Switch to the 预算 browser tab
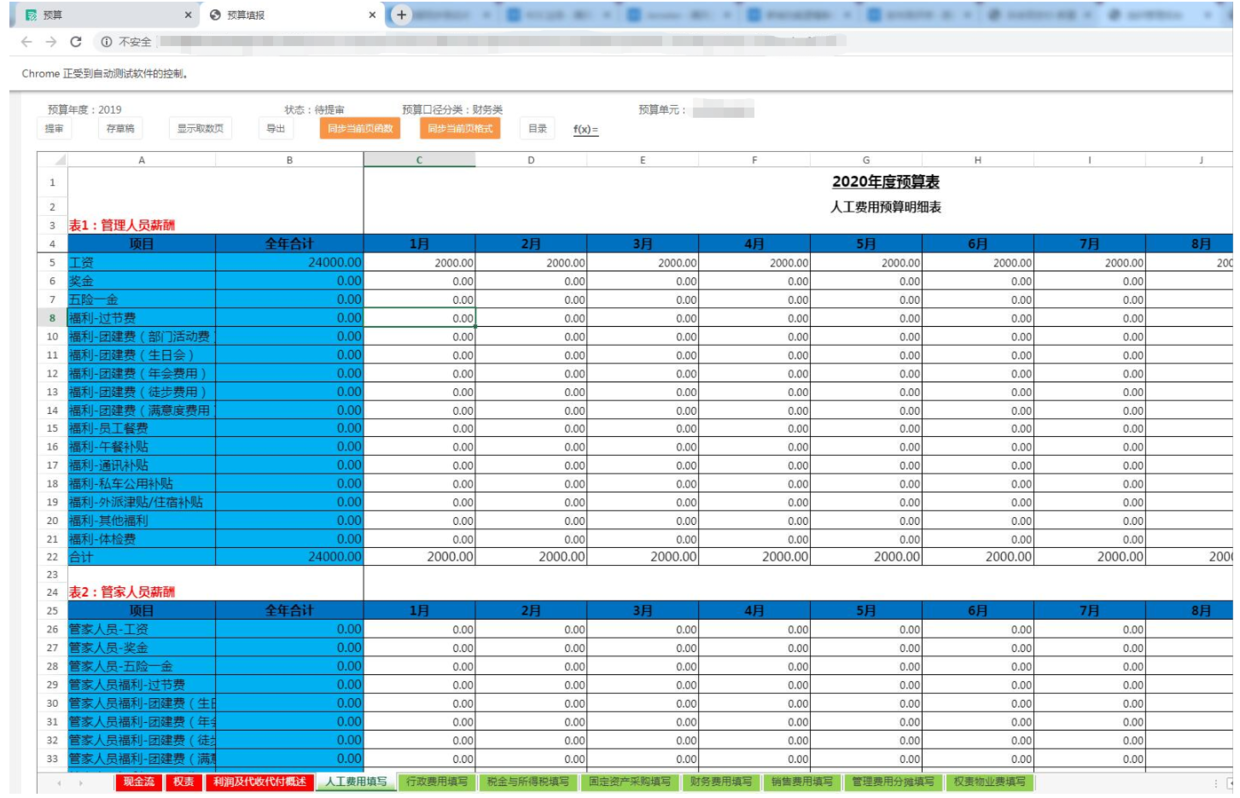Viewport: 1240px width, 798px height. [105, 15]
